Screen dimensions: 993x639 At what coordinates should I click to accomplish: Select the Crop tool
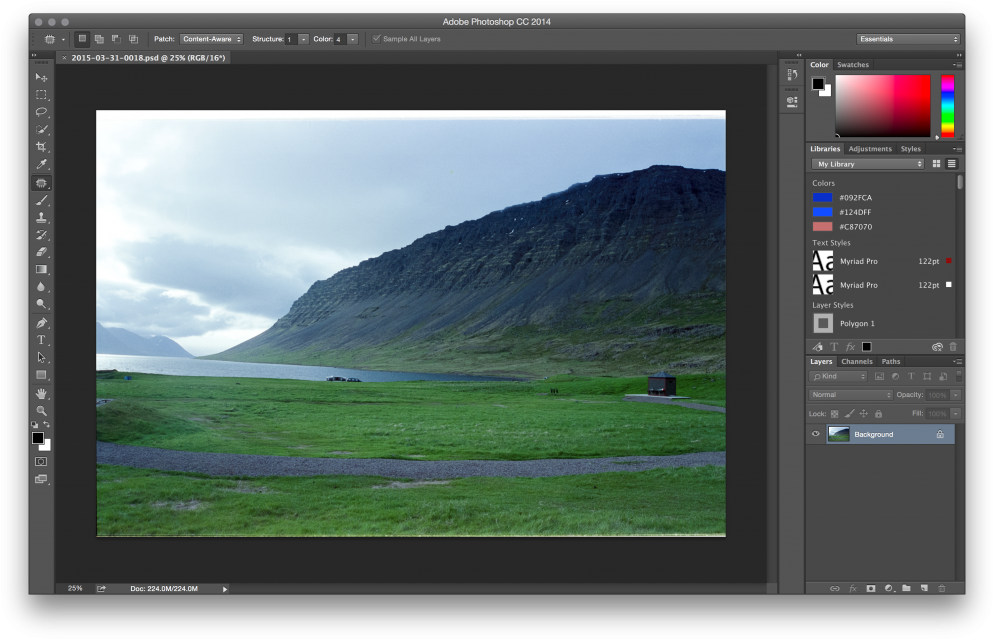(41, 146)
